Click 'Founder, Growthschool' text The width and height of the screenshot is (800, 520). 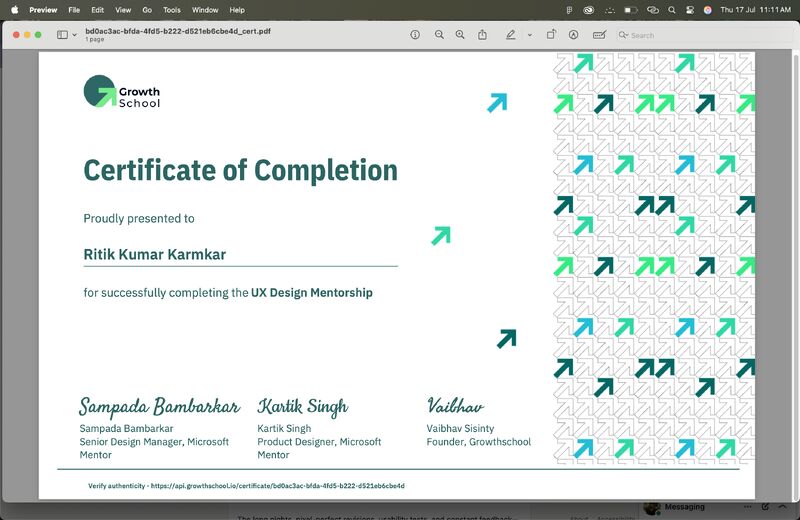479,442
